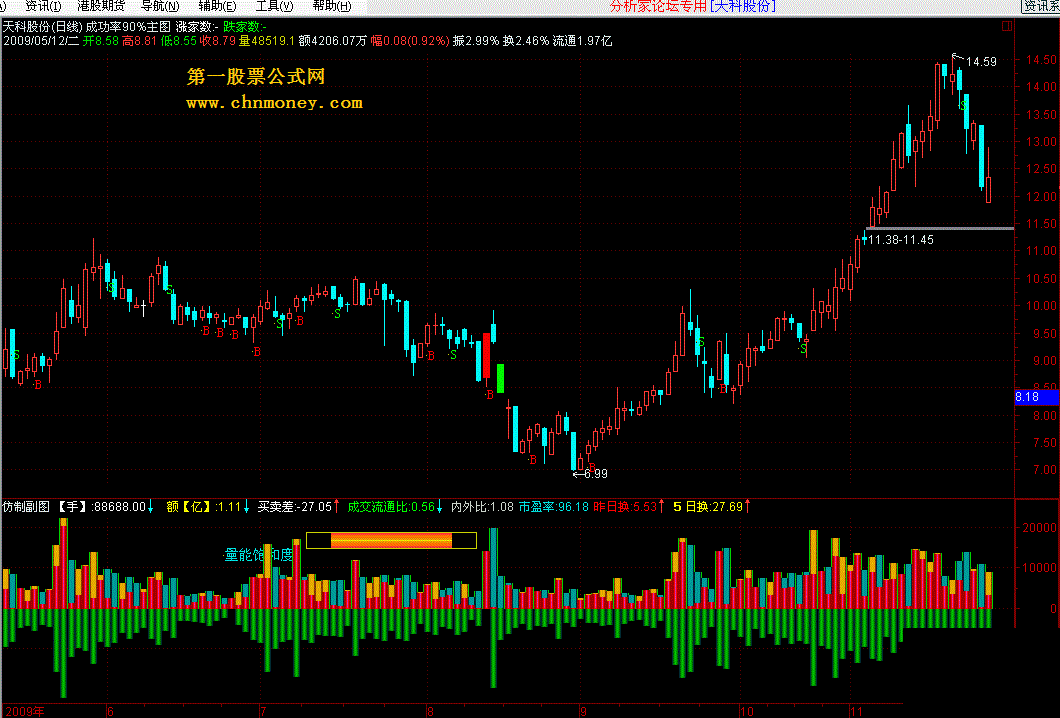The width and height of the screenshot is (1060, 718).
Task: Click the 10.00 price axis label
Action: 1041,306
